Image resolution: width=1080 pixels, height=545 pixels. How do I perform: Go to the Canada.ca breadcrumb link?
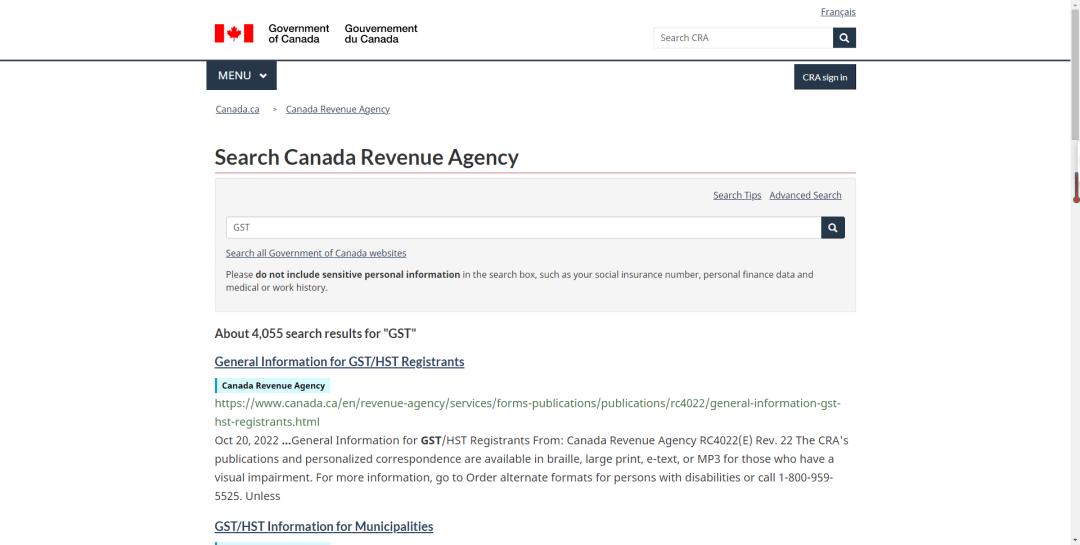point(237,109)
